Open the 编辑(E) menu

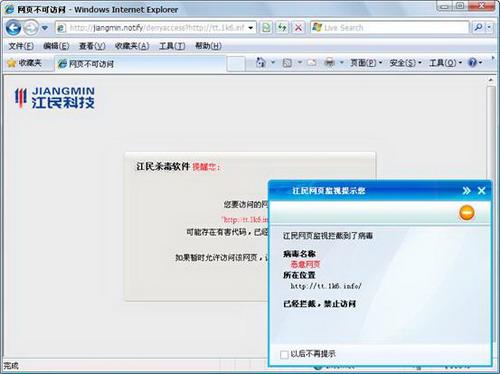pyautogui.click(x=56, y=46)
